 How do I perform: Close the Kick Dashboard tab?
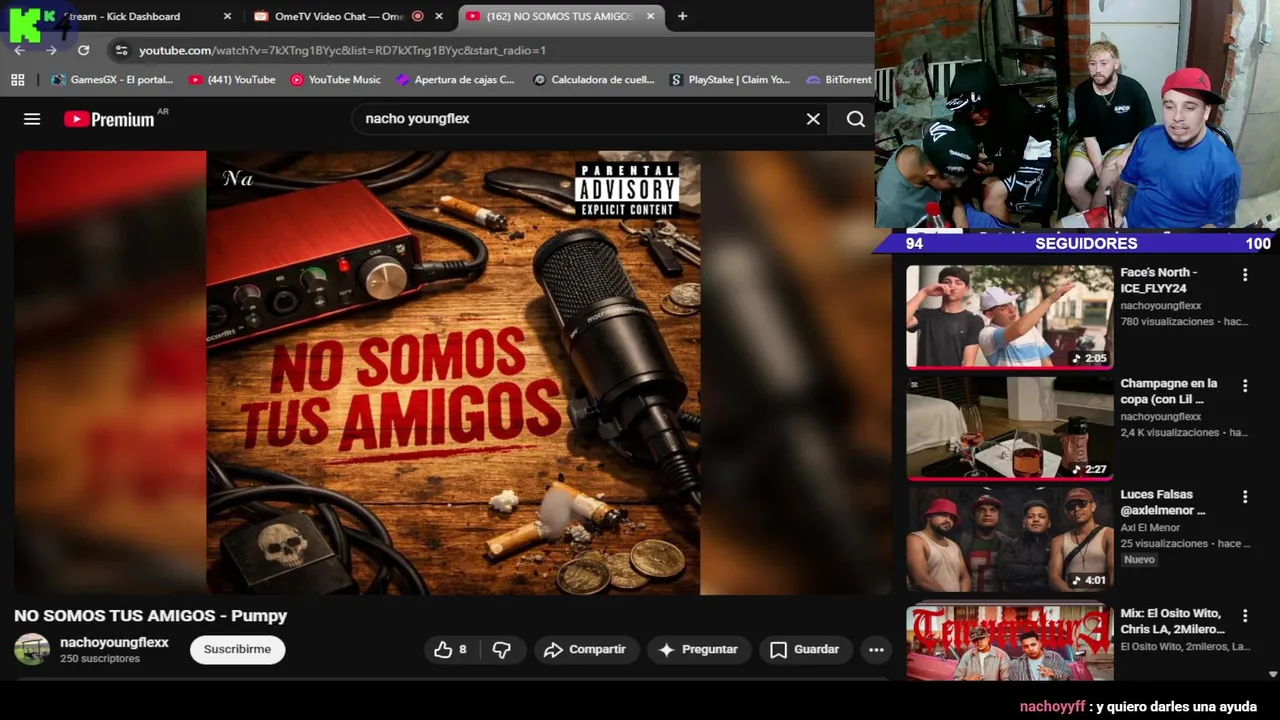[227, 16]
